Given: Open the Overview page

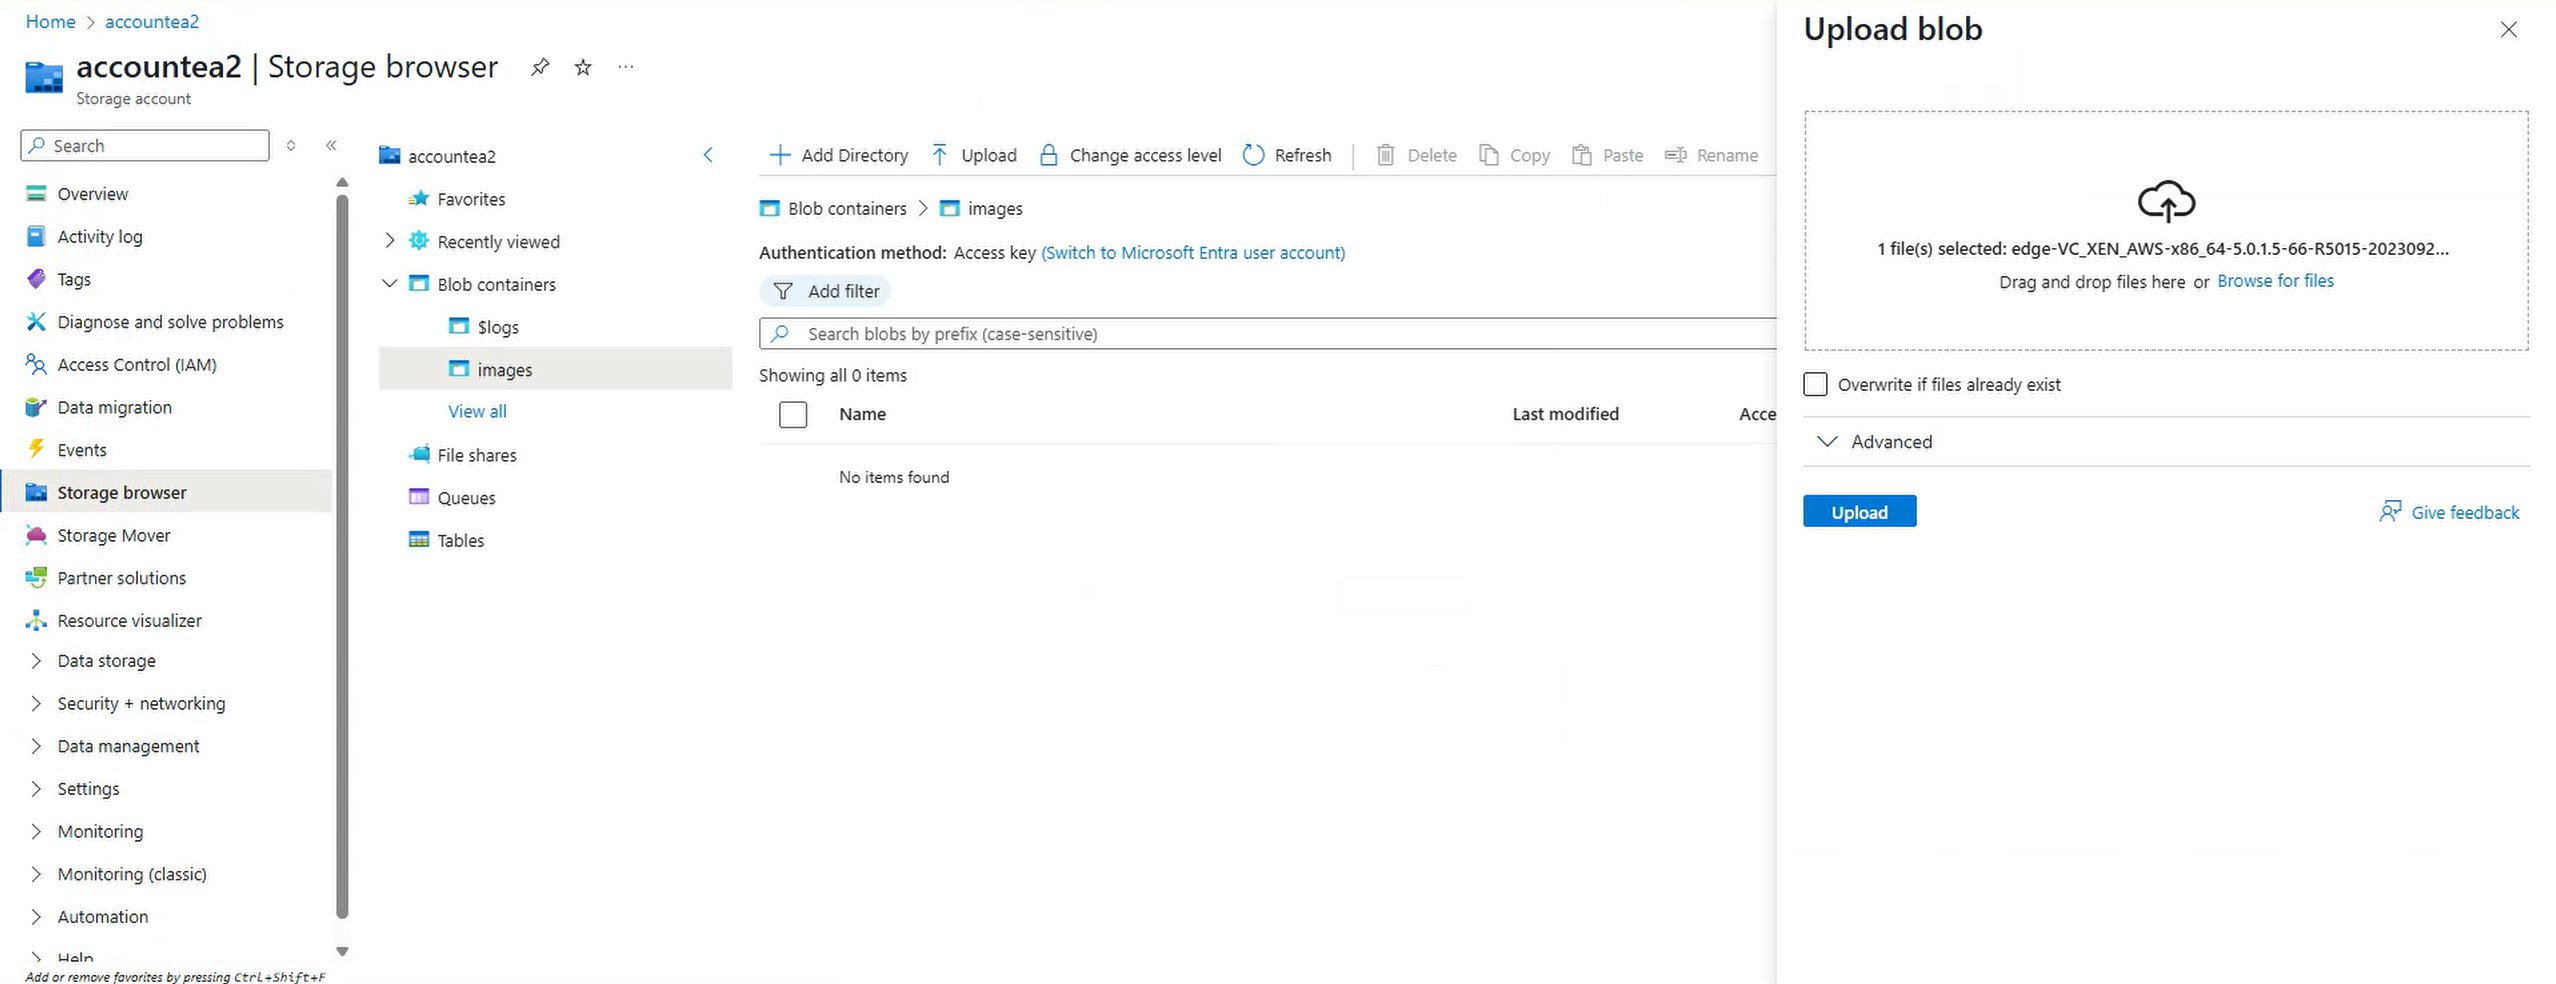Looking at the screenshot, I should 93,194.
